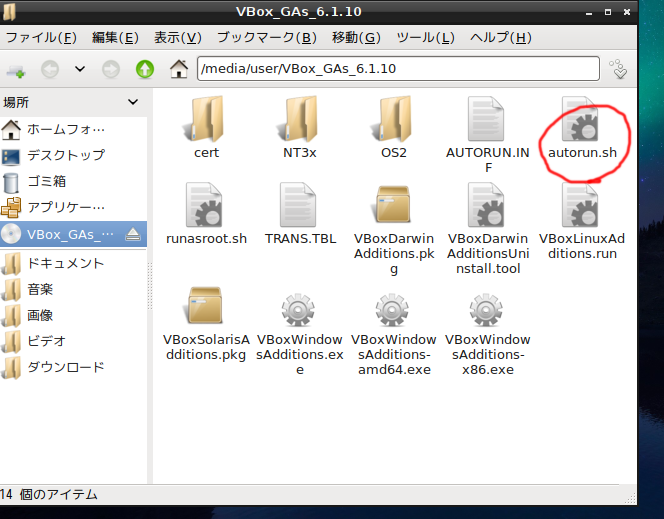Click the resize grip at window corner
Viewport: 664px width, 519px height.
tap(631, 498)
